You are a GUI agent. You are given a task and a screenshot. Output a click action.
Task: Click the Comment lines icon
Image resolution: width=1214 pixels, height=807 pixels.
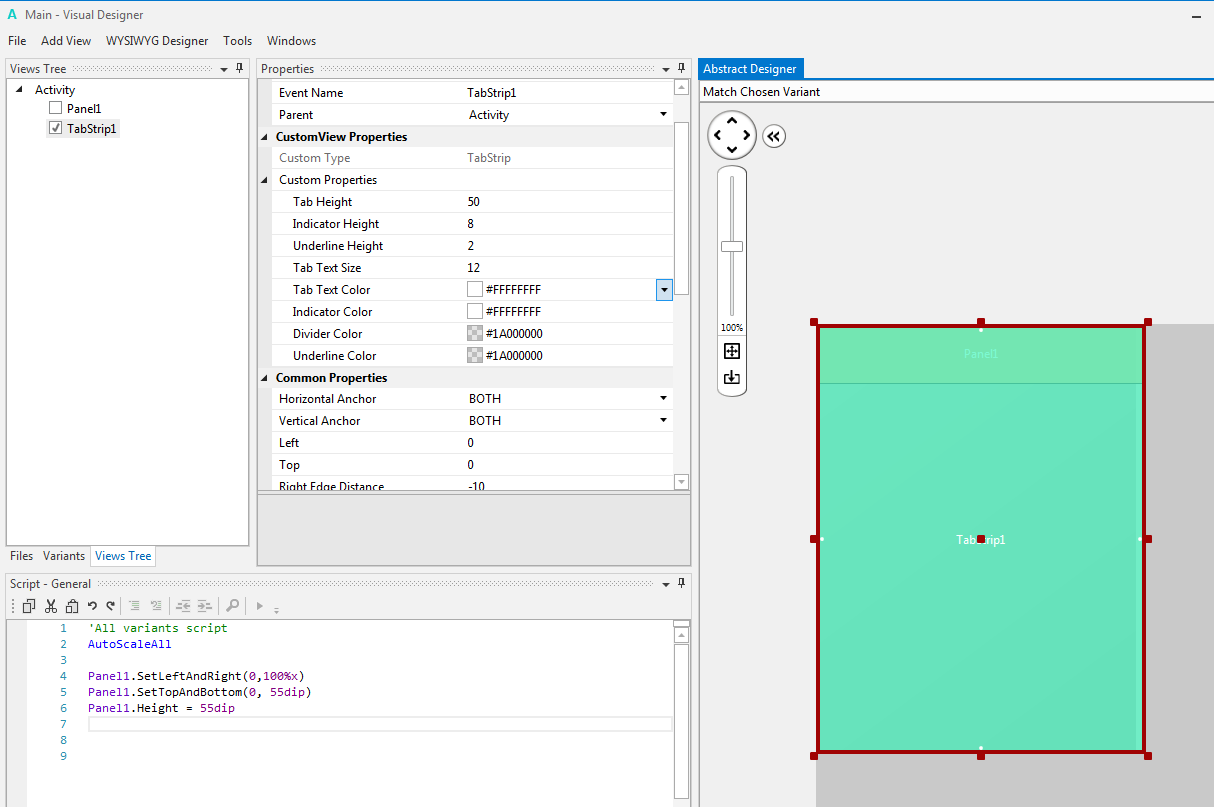click(x=134, y=605)
